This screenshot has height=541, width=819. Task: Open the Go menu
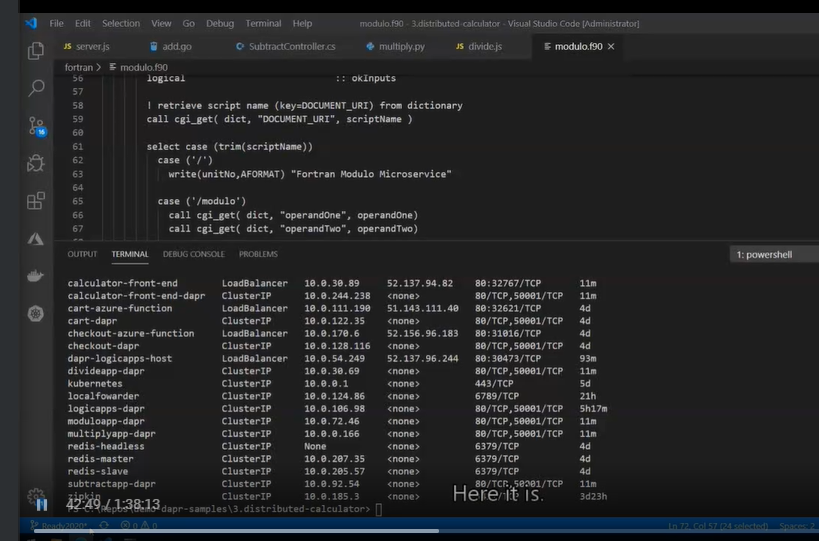(x=189, y=23)
